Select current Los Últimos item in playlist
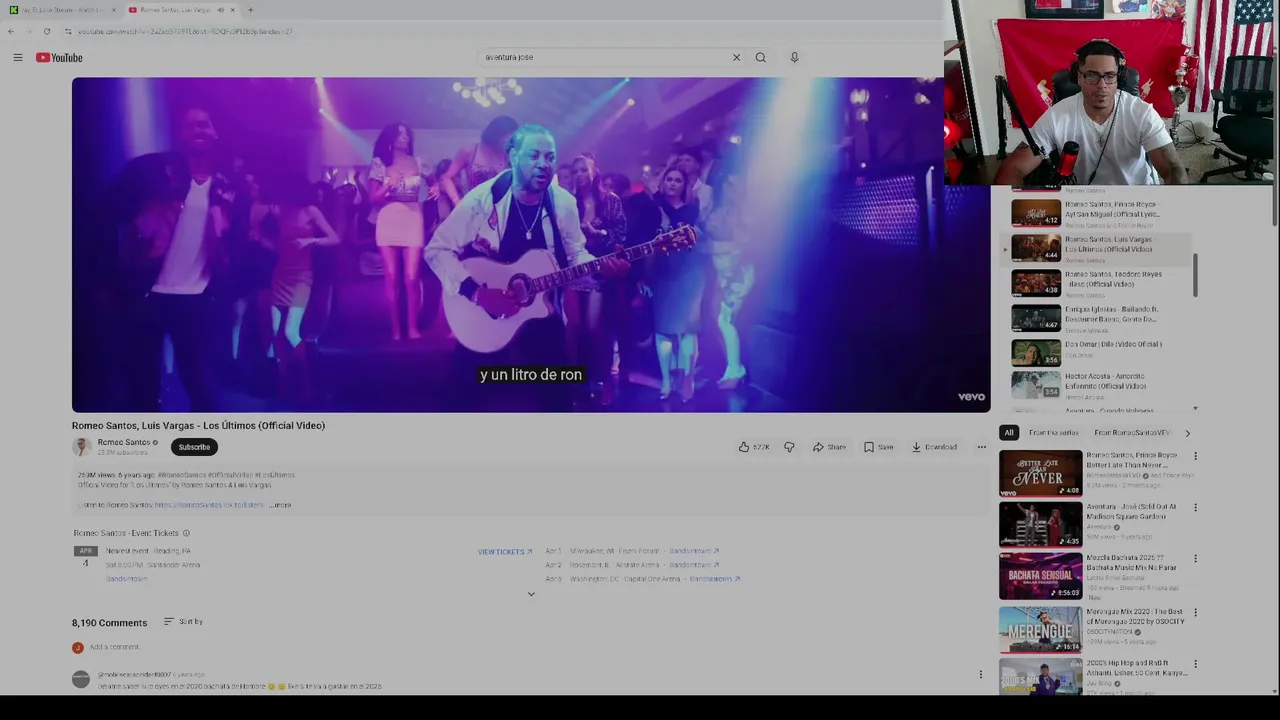The width and height of the screenshot is (1280, 720). click(x=1098, y=248)
